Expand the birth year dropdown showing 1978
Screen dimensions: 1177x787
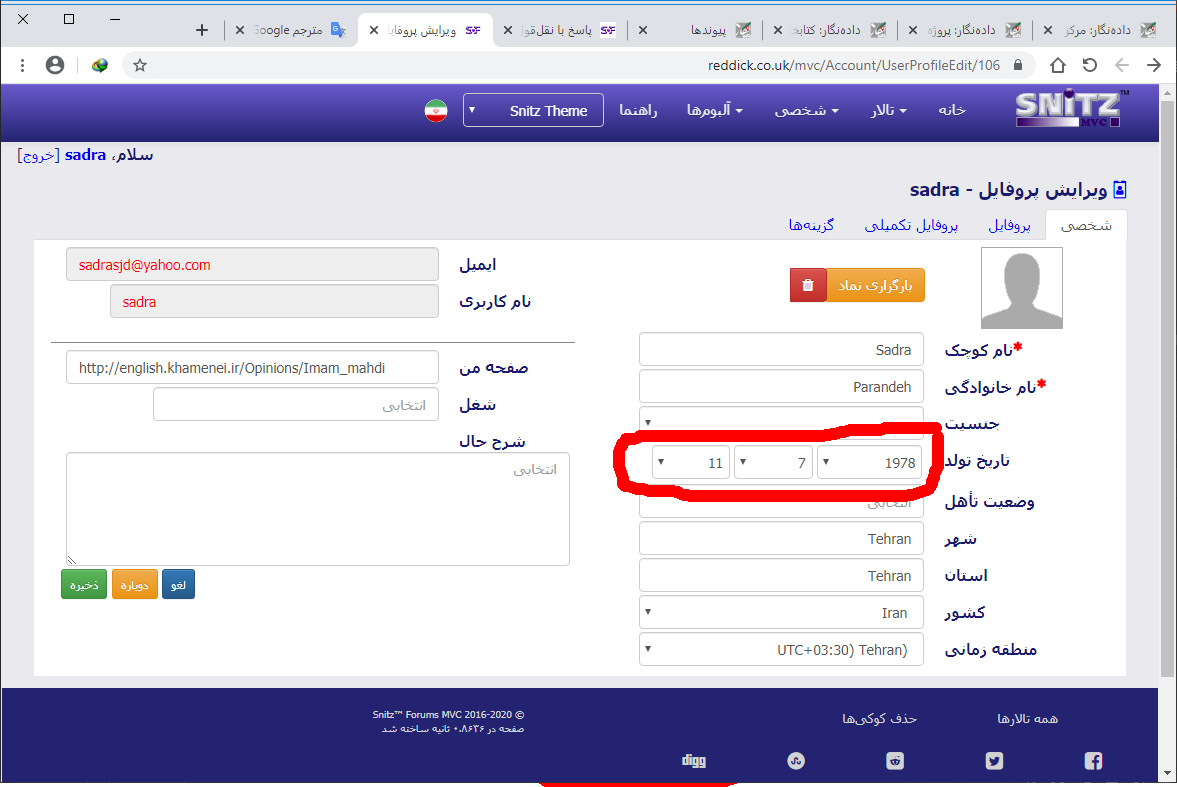870,463
